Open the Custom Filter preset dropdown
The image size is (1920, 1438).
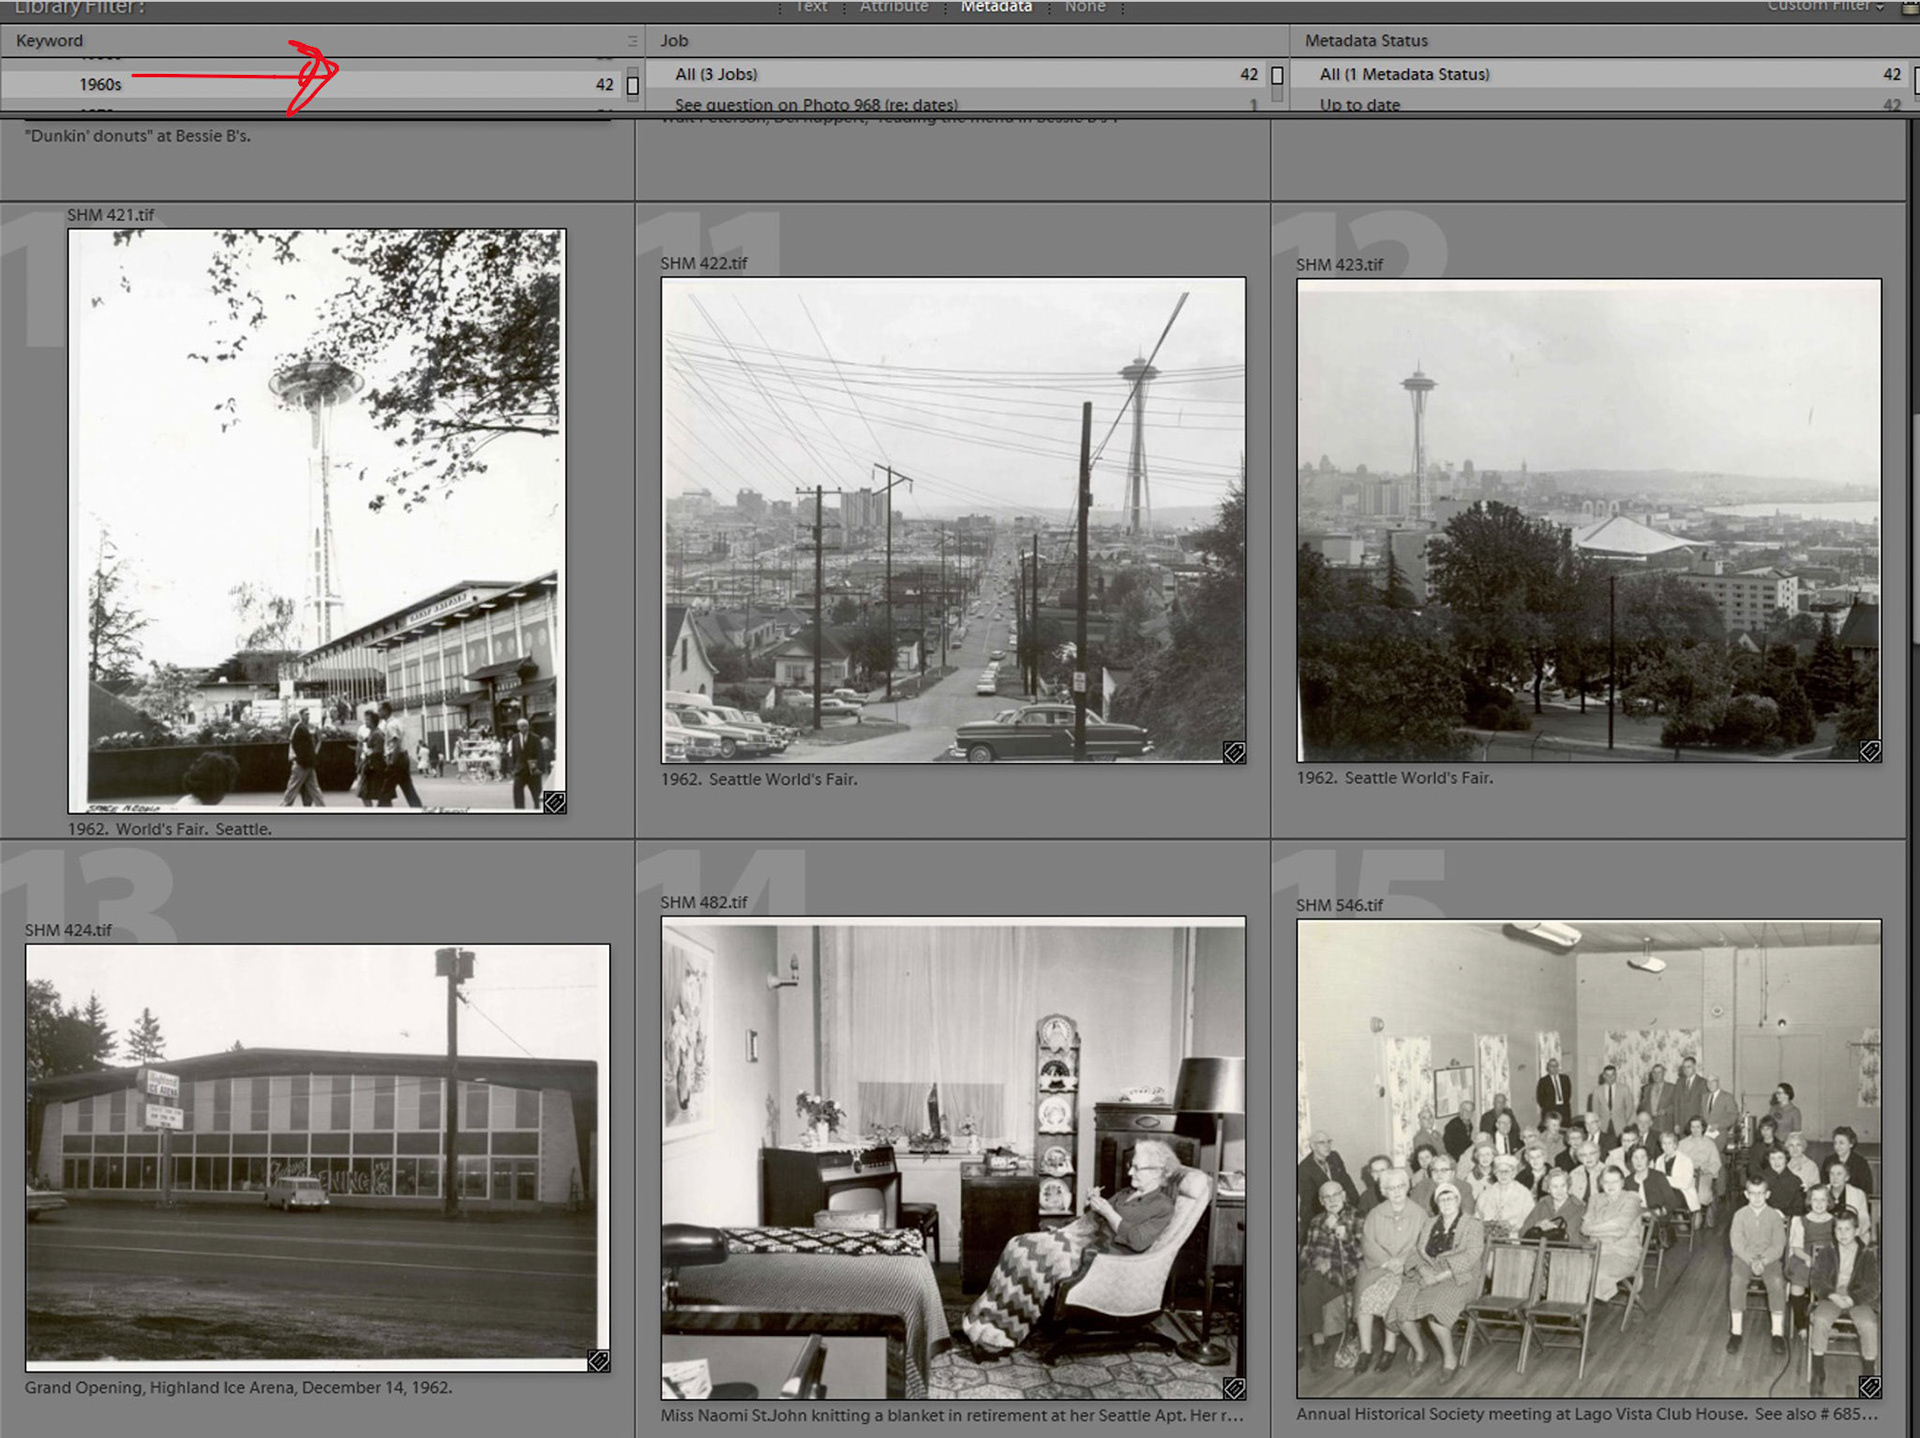point(1825,6)
